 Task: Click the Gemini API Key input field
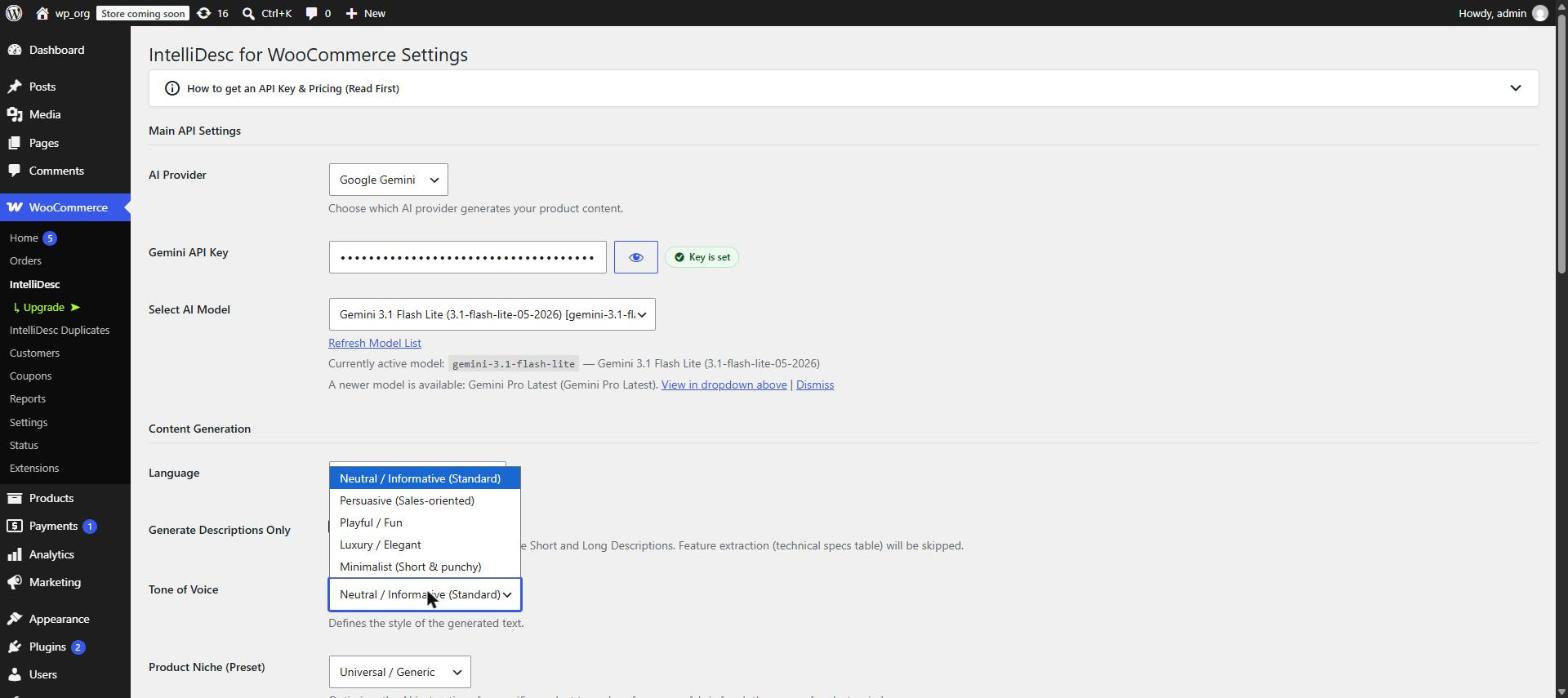(x=467, y=257)
